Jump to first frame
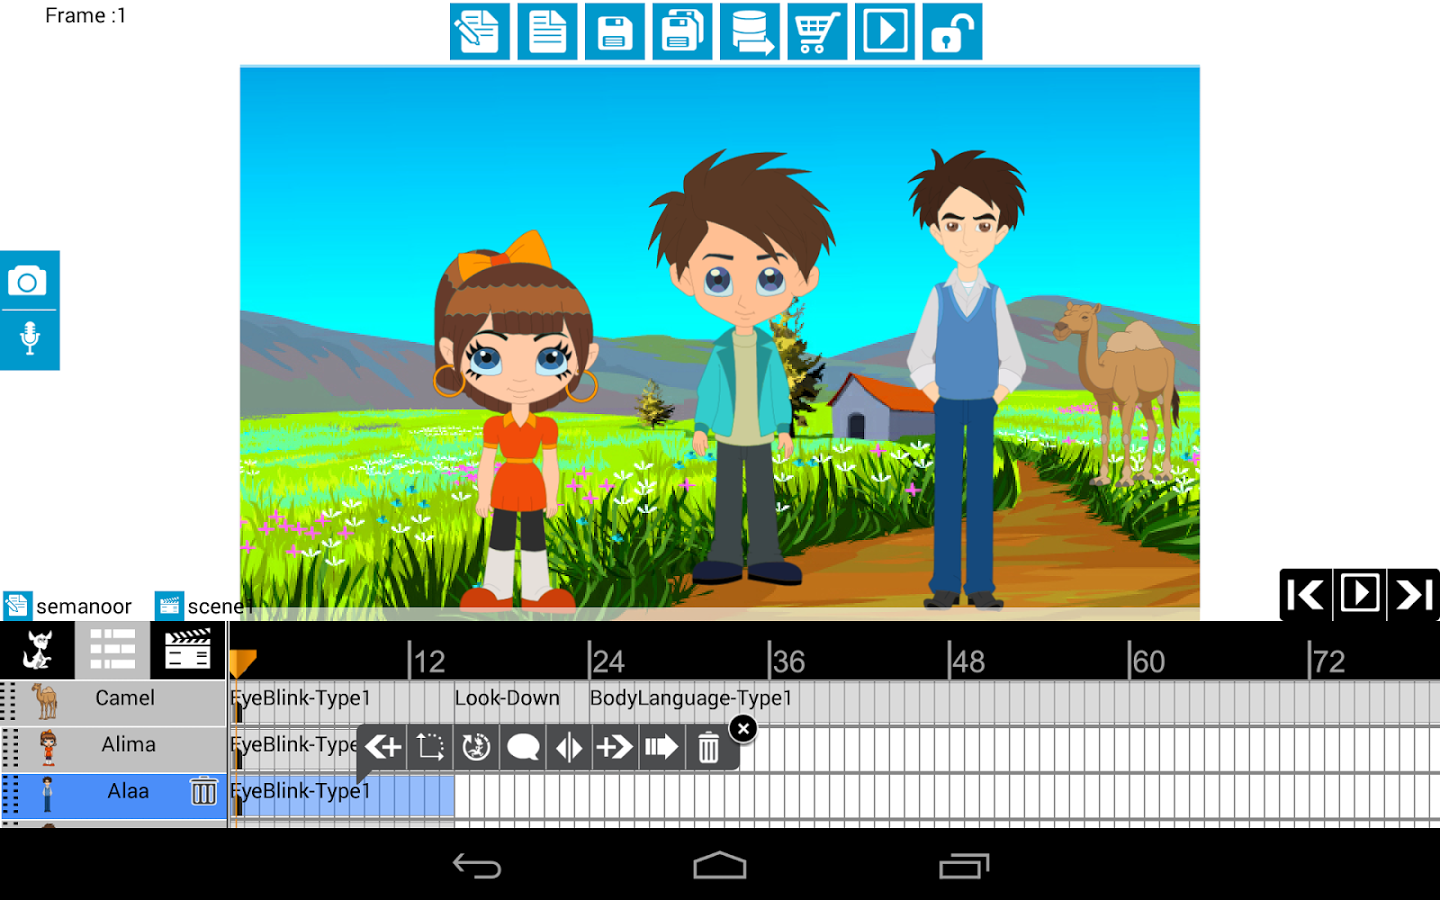This screenshot has width=1440, height=900. [x=1305, y=595]
